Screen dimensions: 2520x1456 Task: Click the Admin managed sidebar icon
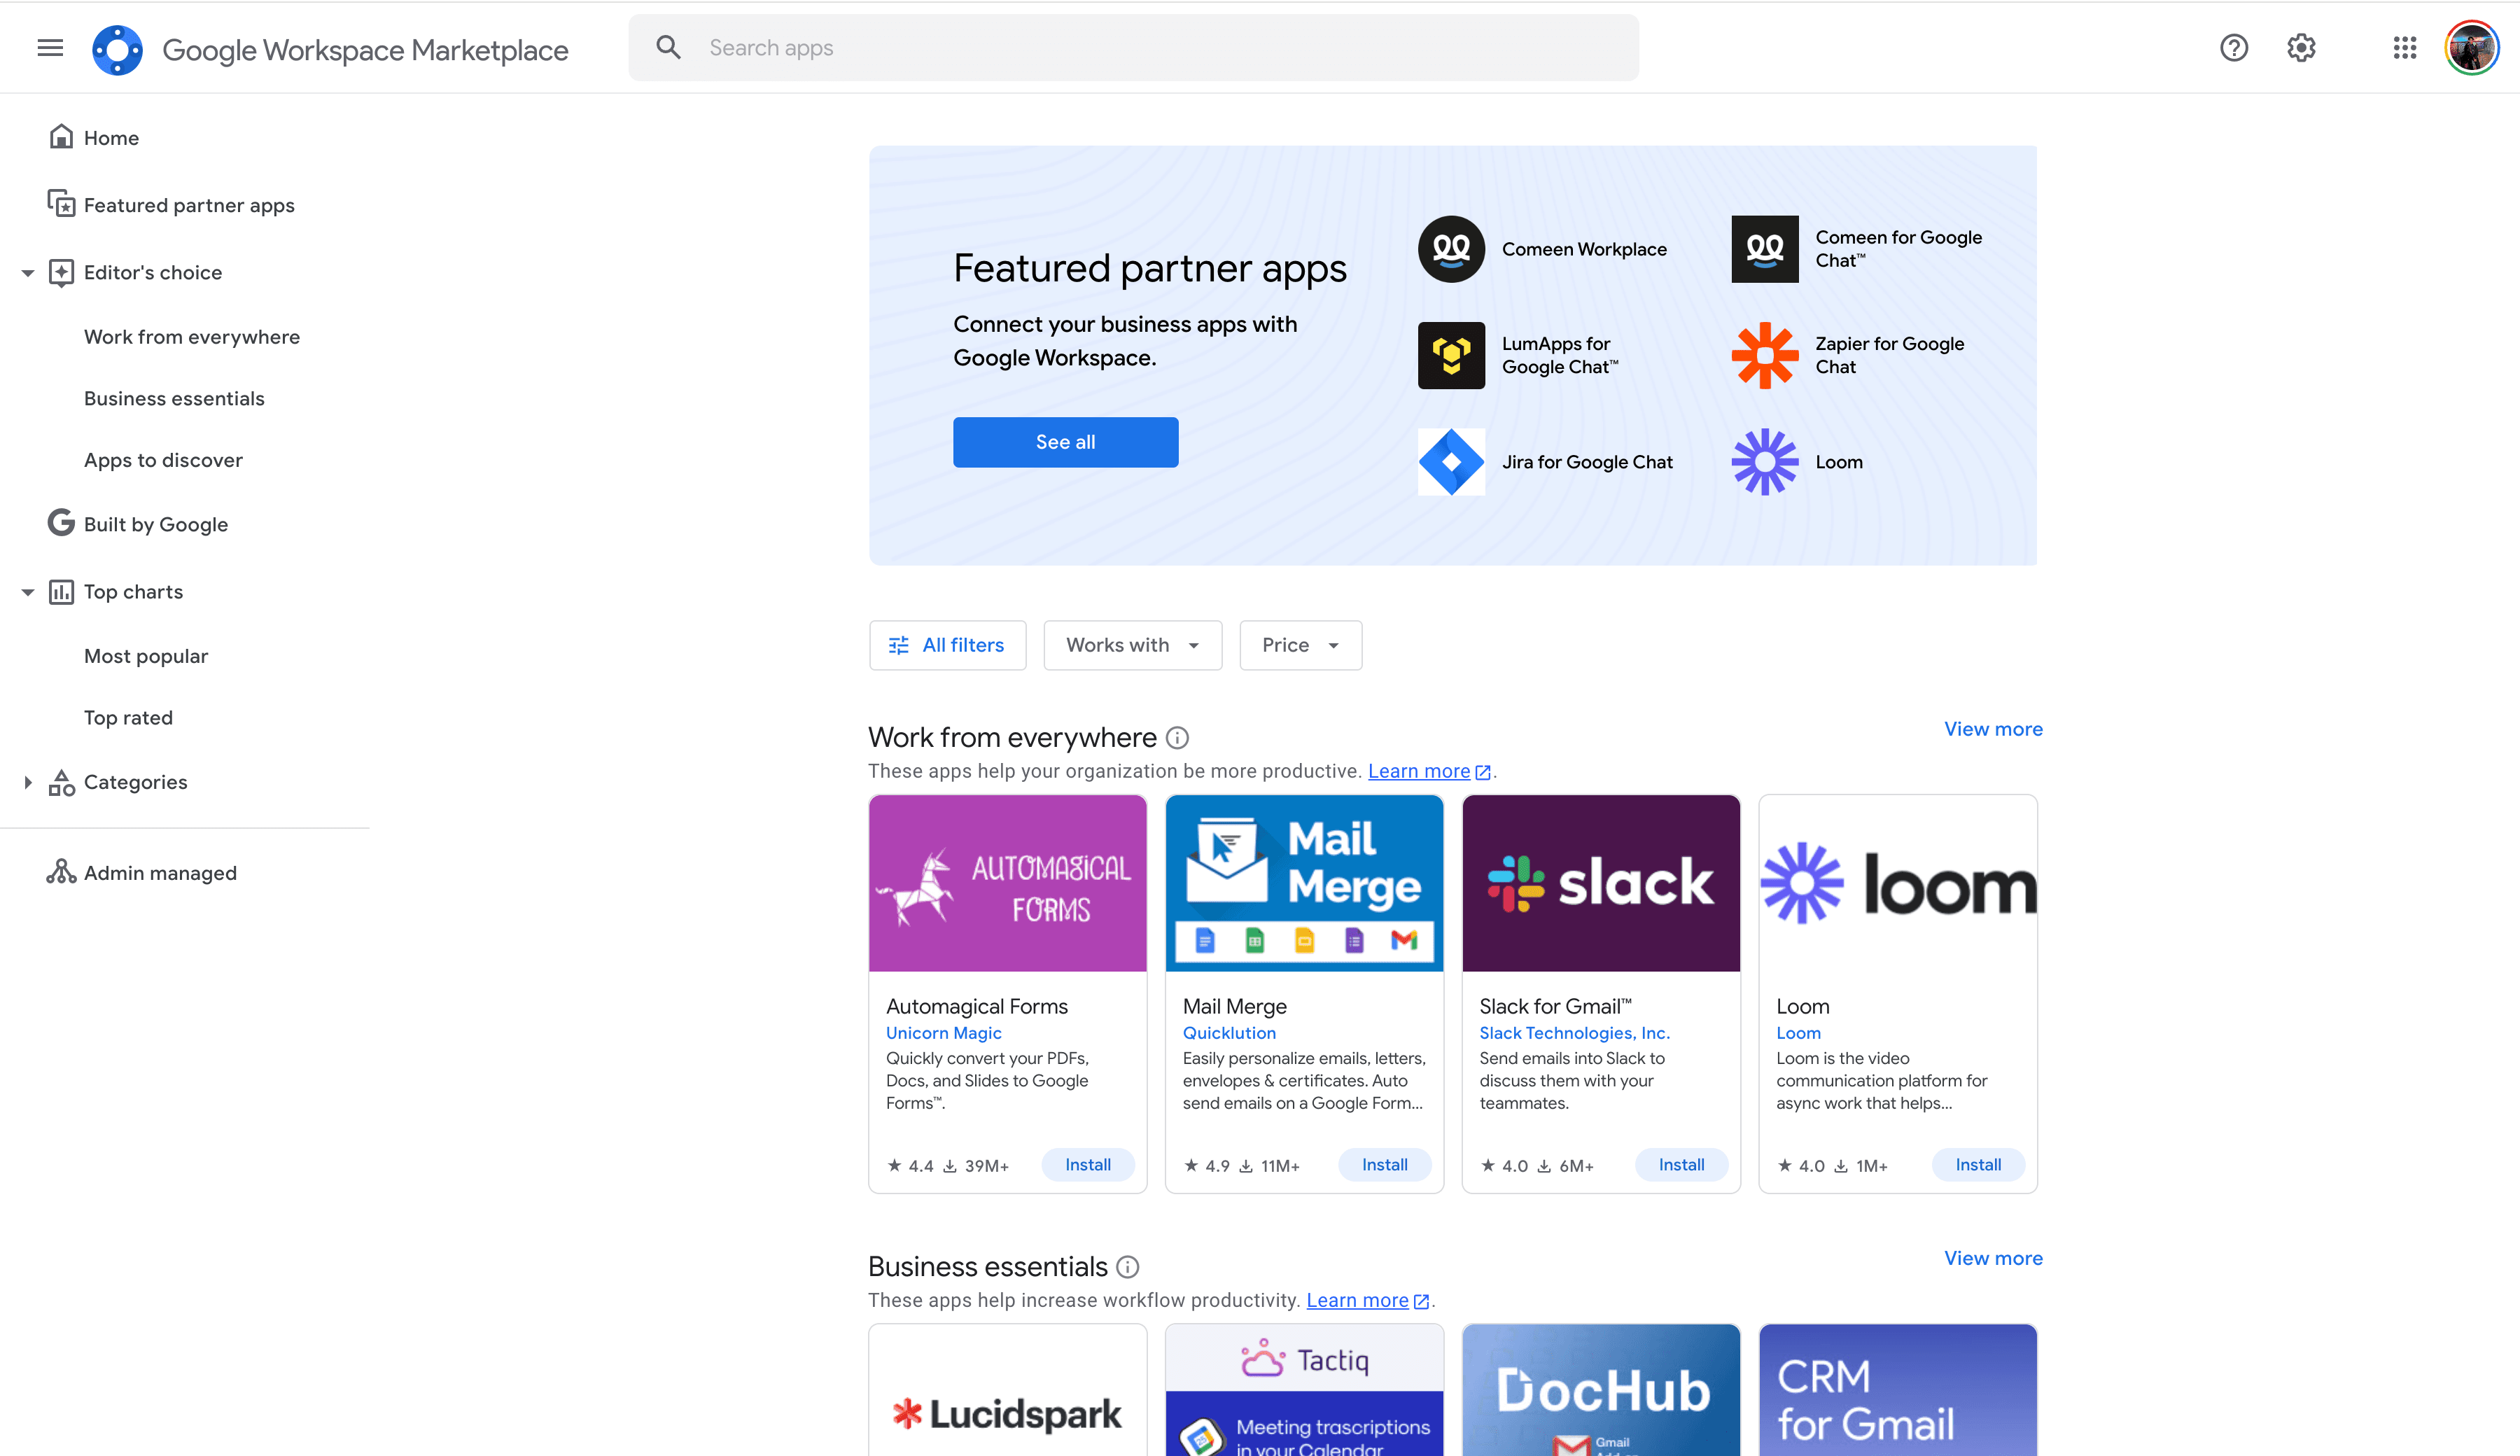tap(61, 872)
